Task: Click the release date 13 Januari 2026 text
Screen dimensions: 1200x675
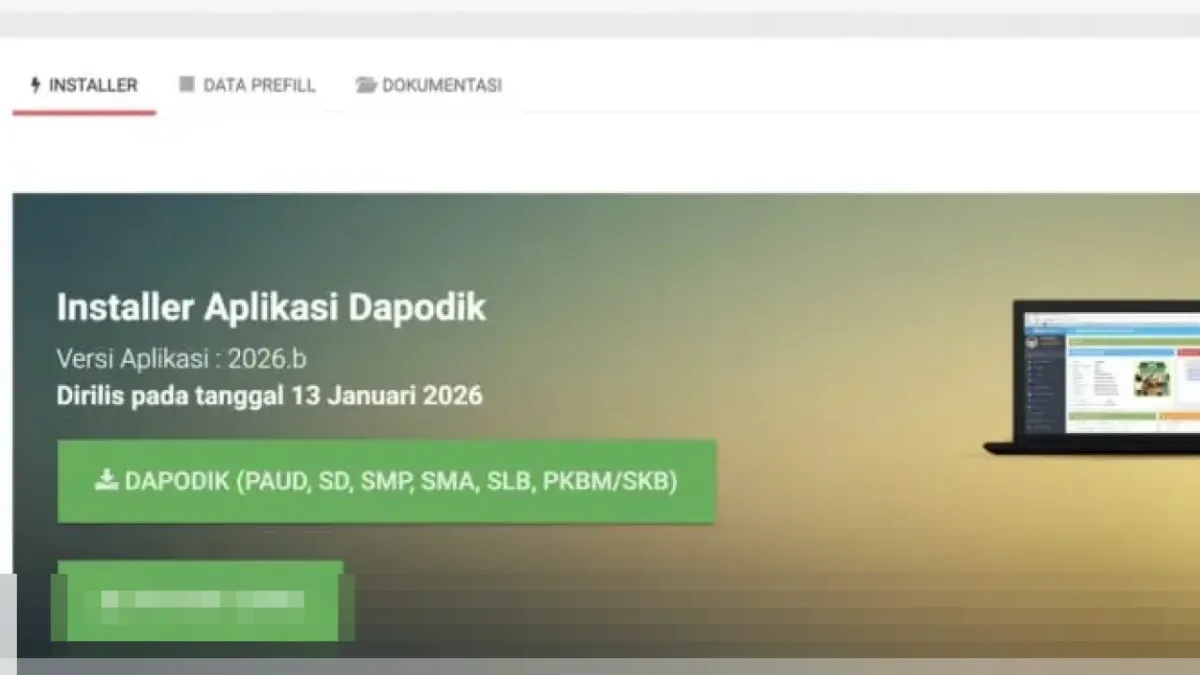Action: click(x=268, y=395)
